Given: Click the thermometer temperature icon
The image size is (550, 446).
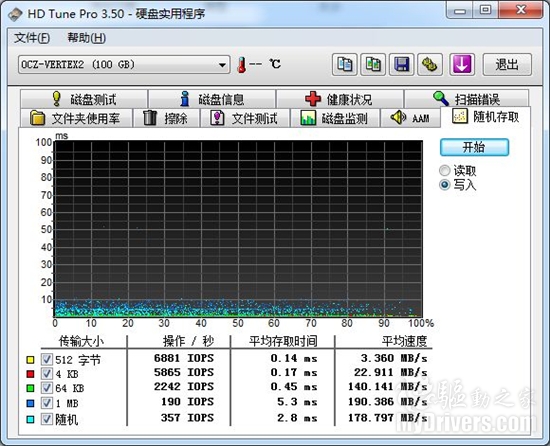Looking at the screenshot, I should point(241,65).
